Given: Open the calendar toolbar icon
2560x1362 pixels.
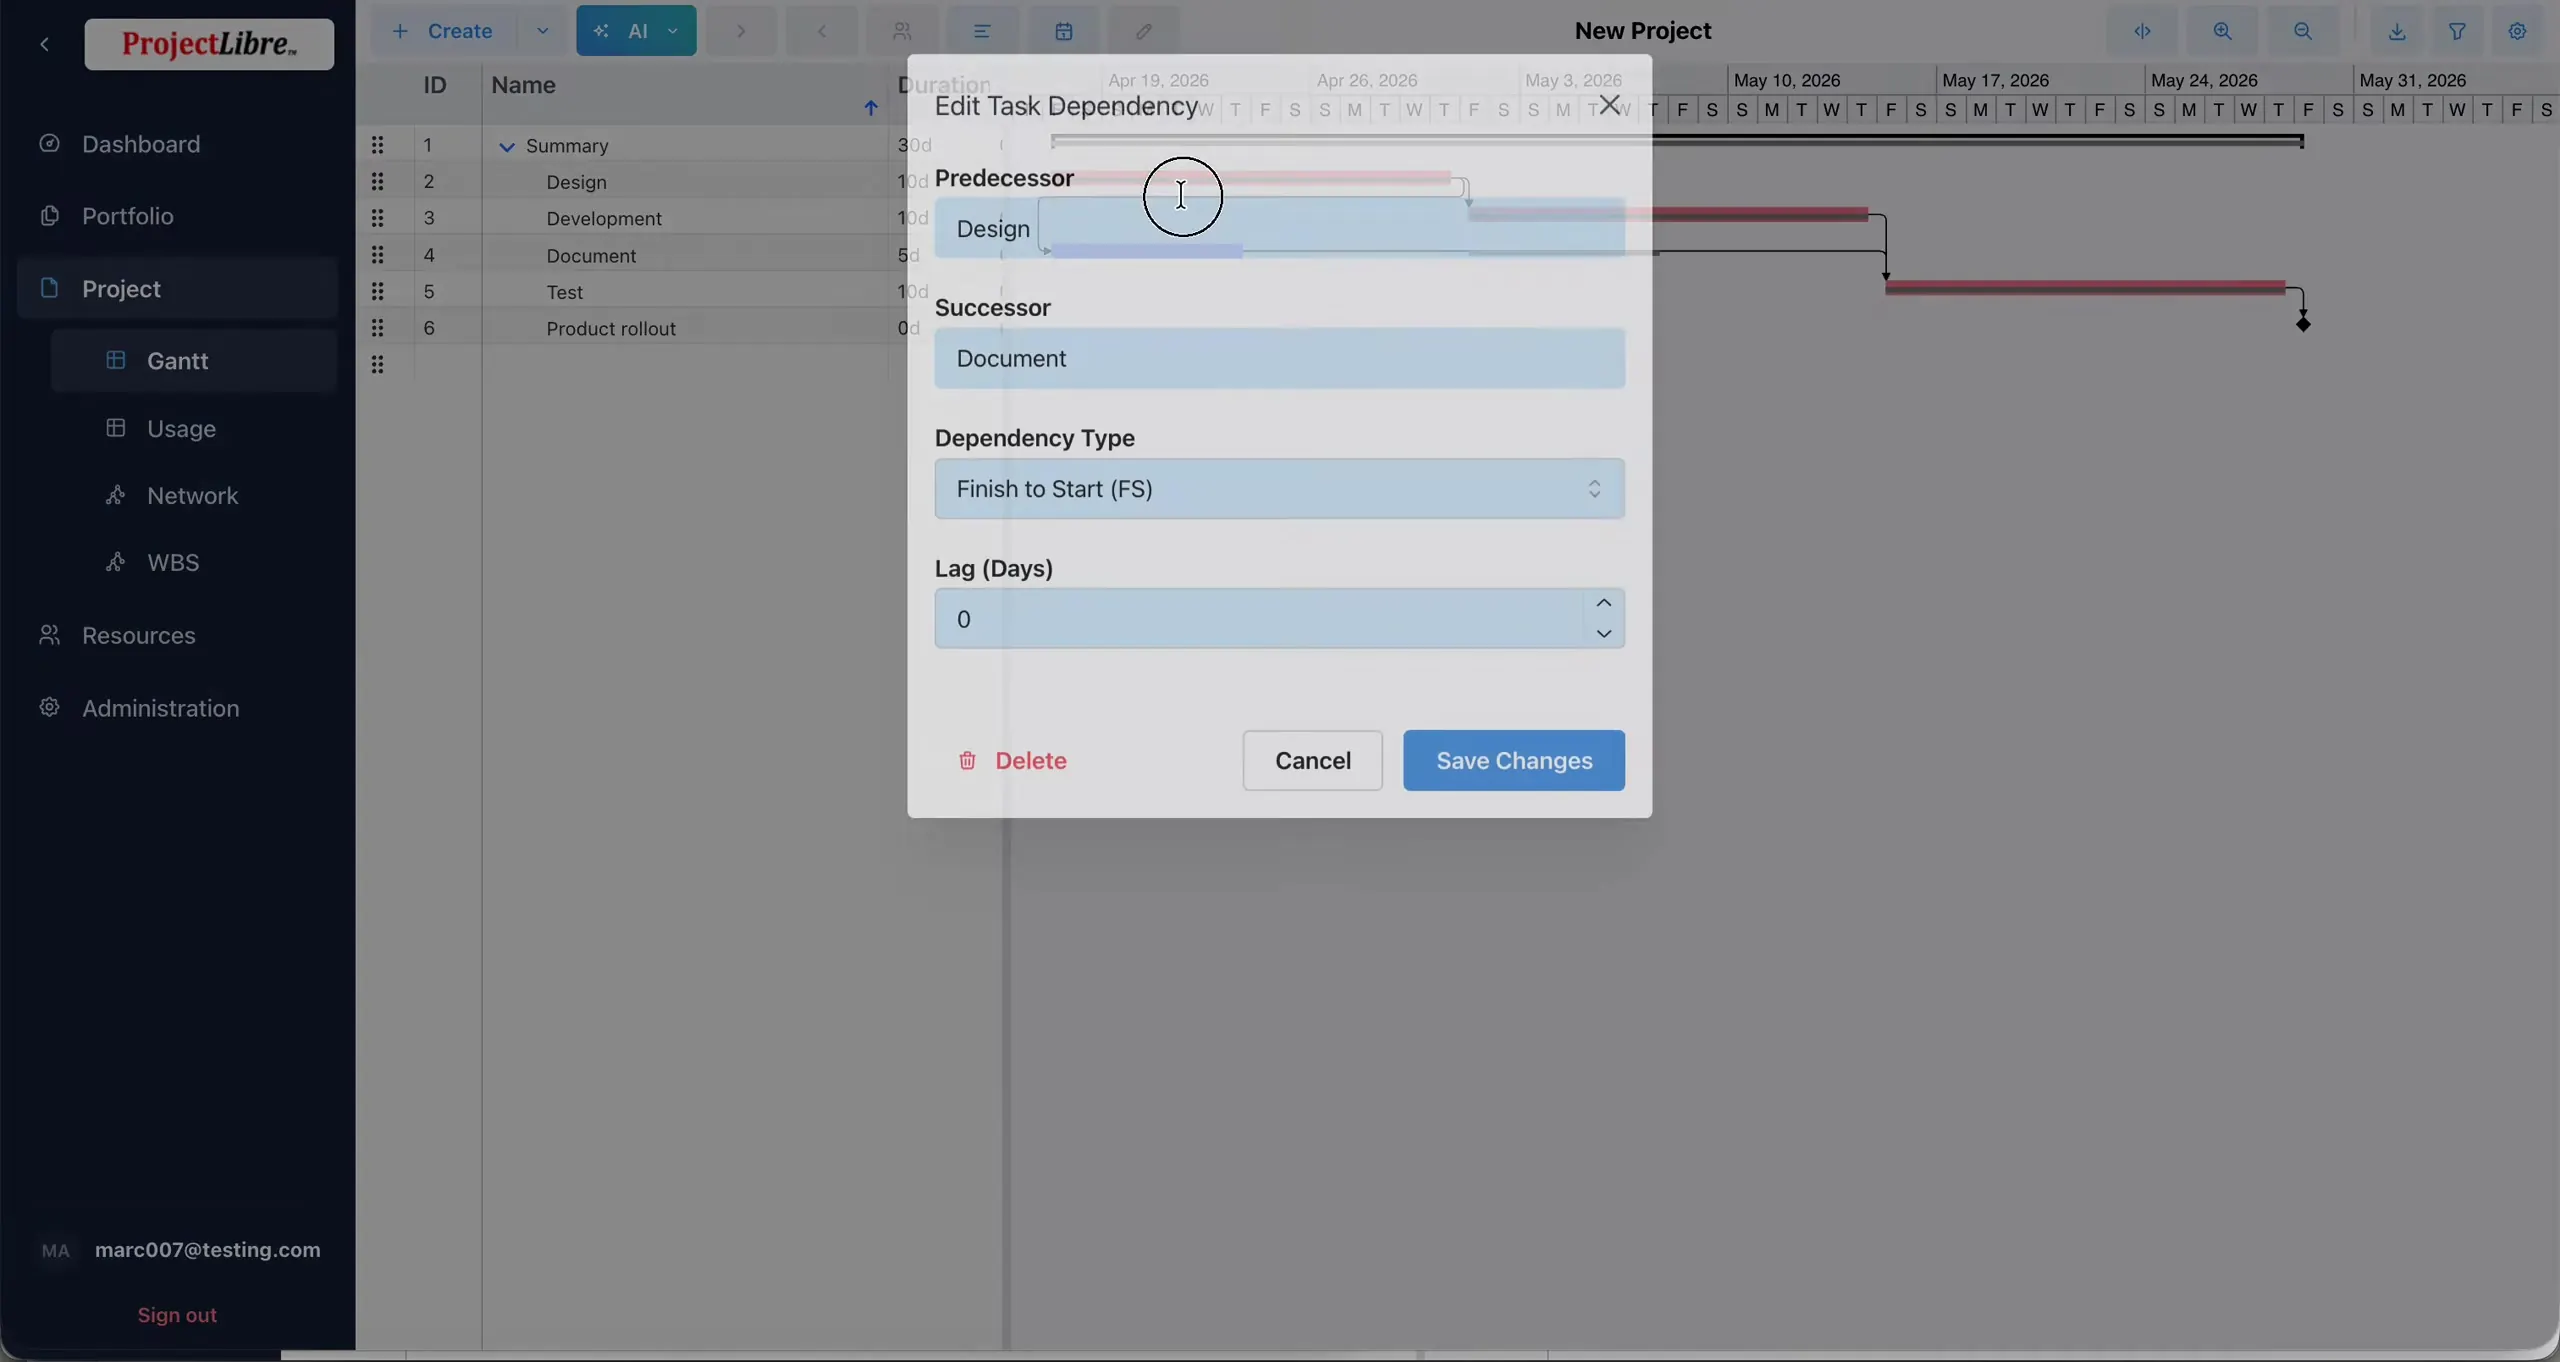Looking at the screenshot, I should (x=1063, y=31).
